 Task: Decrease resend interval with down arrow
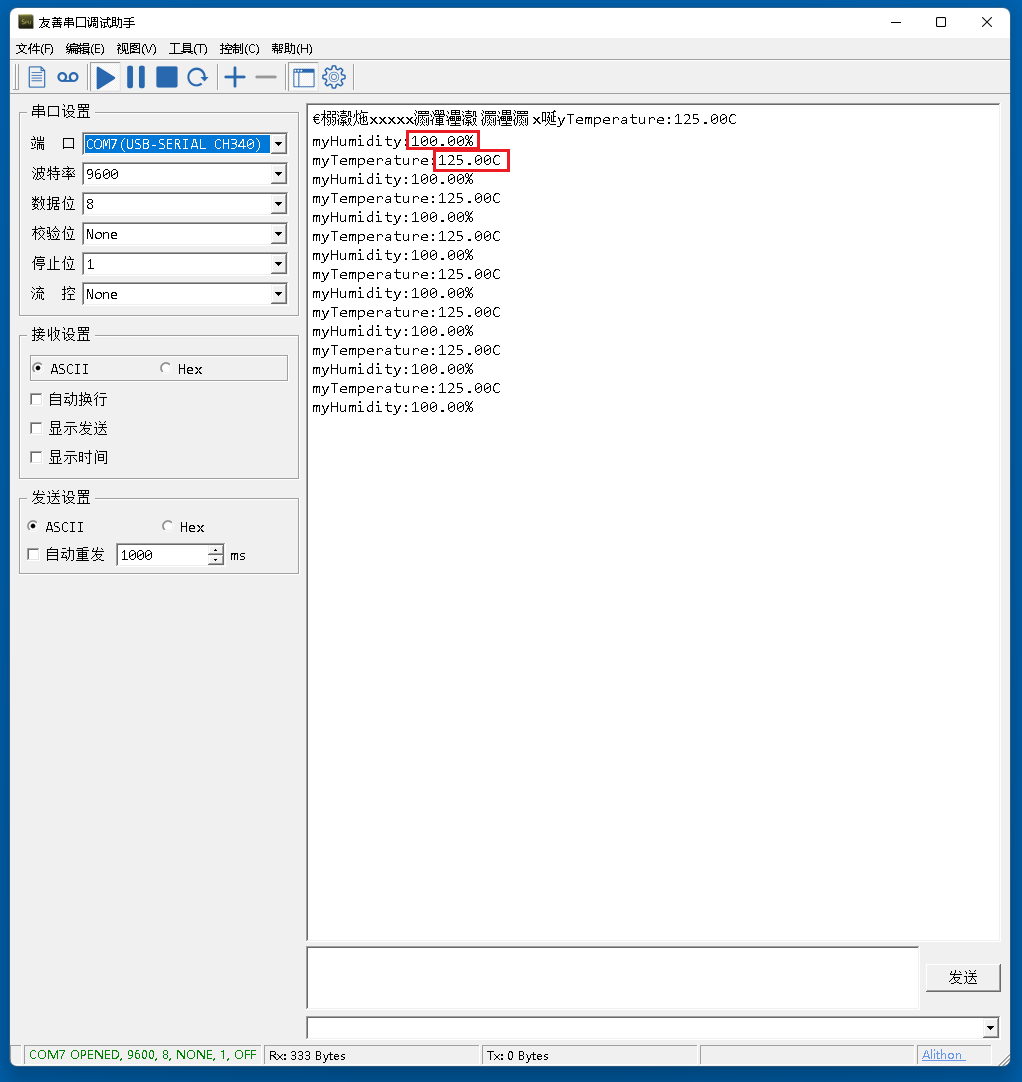pos(216,560)
